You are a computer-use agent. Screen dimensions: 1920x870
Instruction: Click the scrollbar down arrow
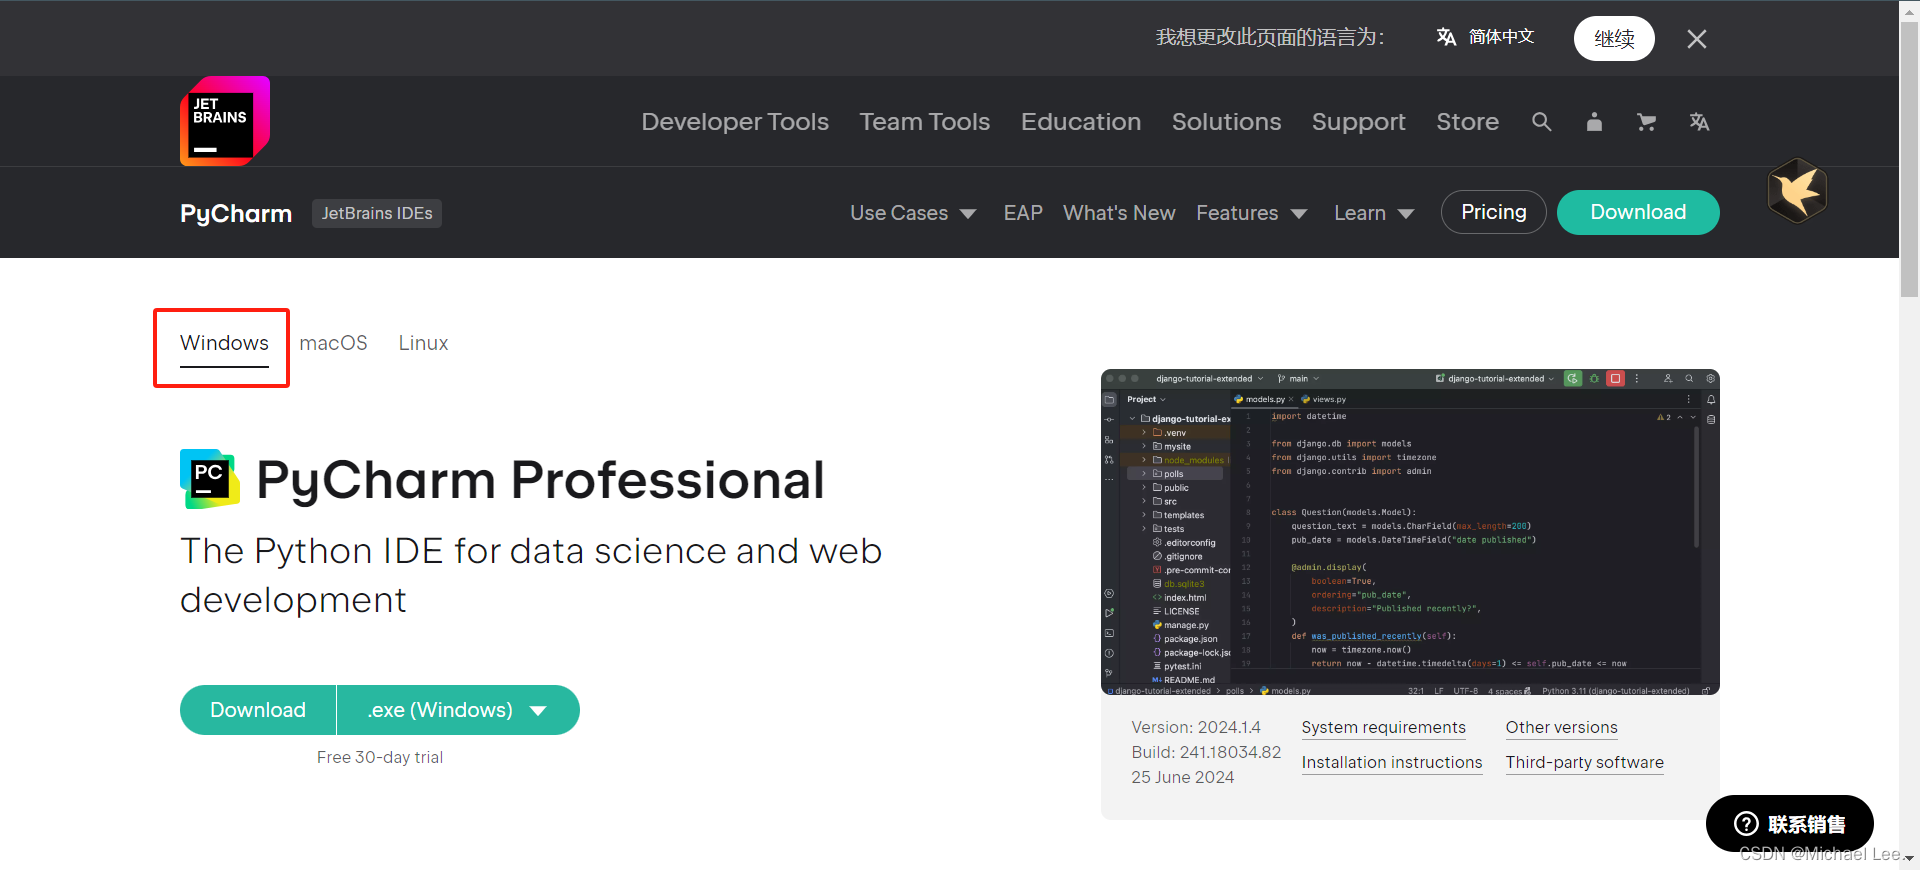[1909, 858]
